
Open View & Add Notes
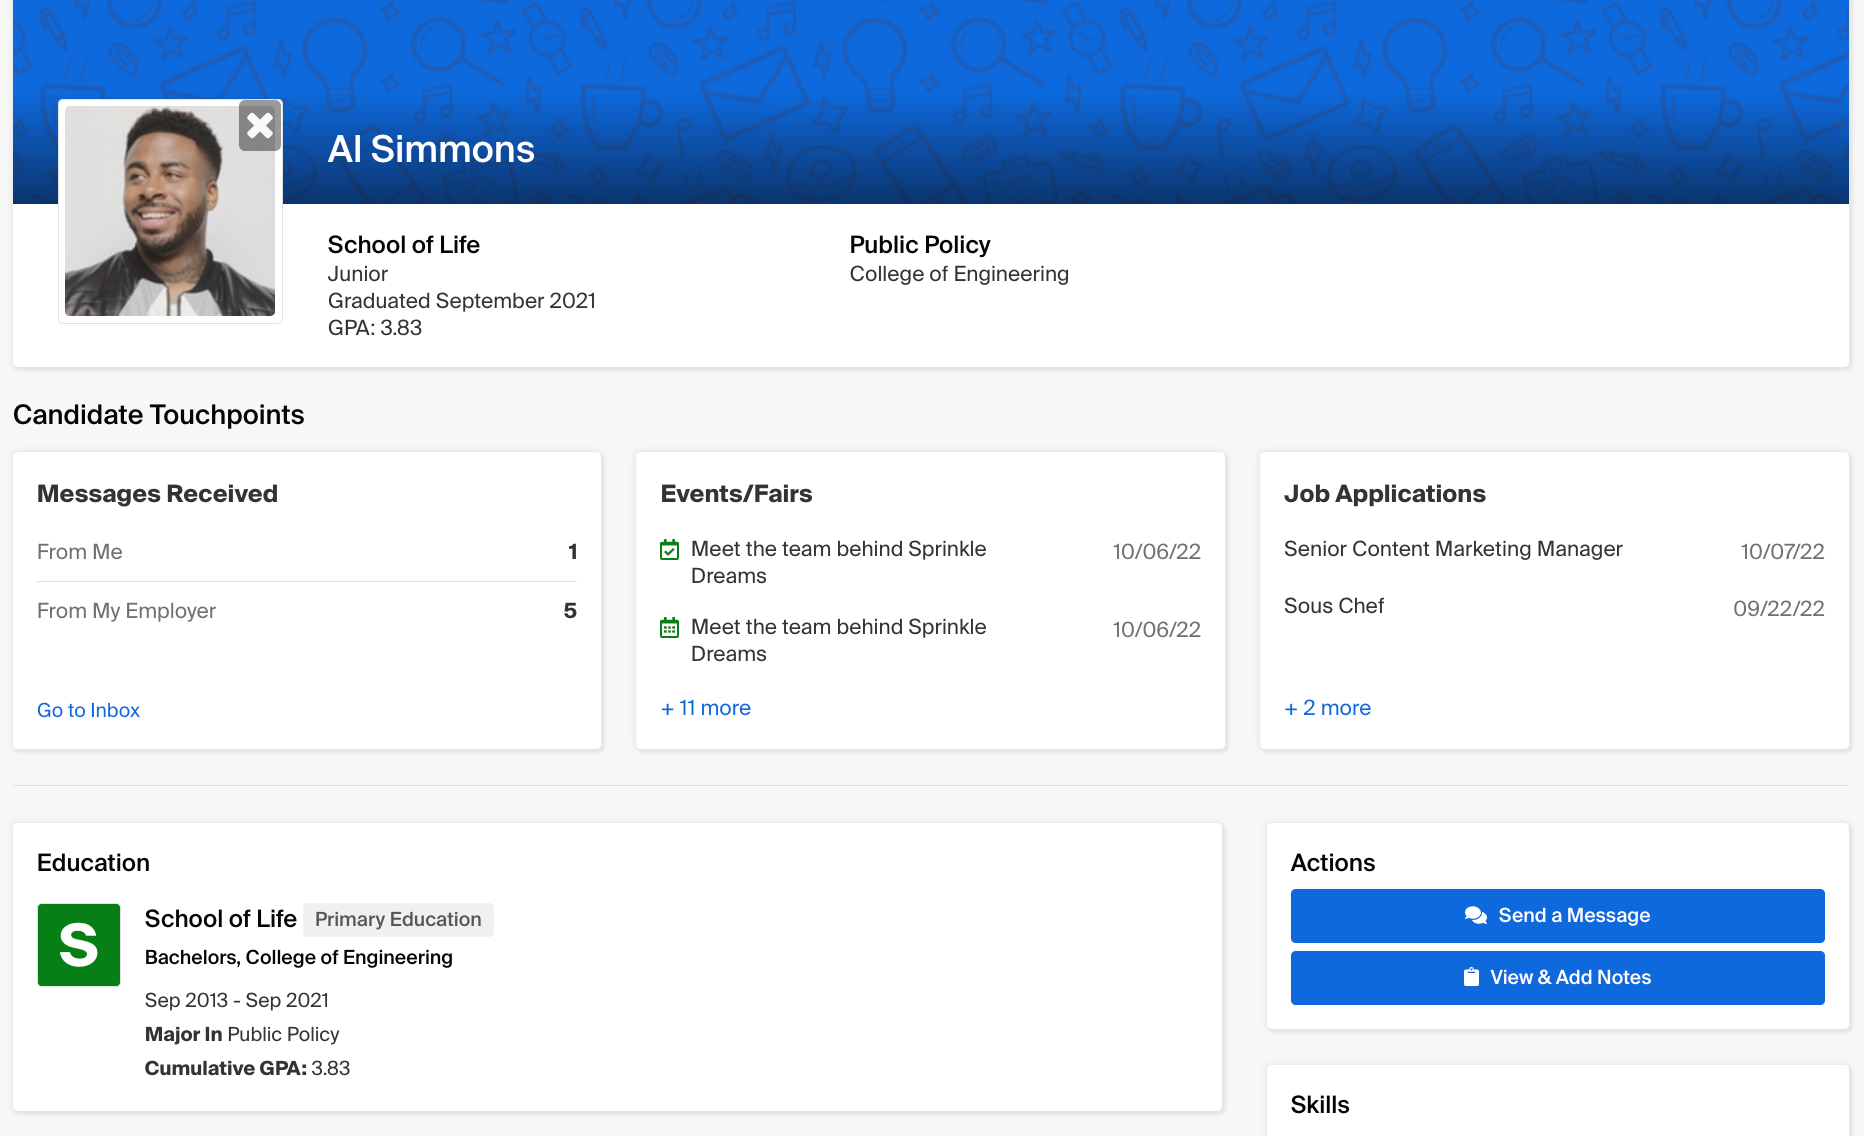[1557, 977]
